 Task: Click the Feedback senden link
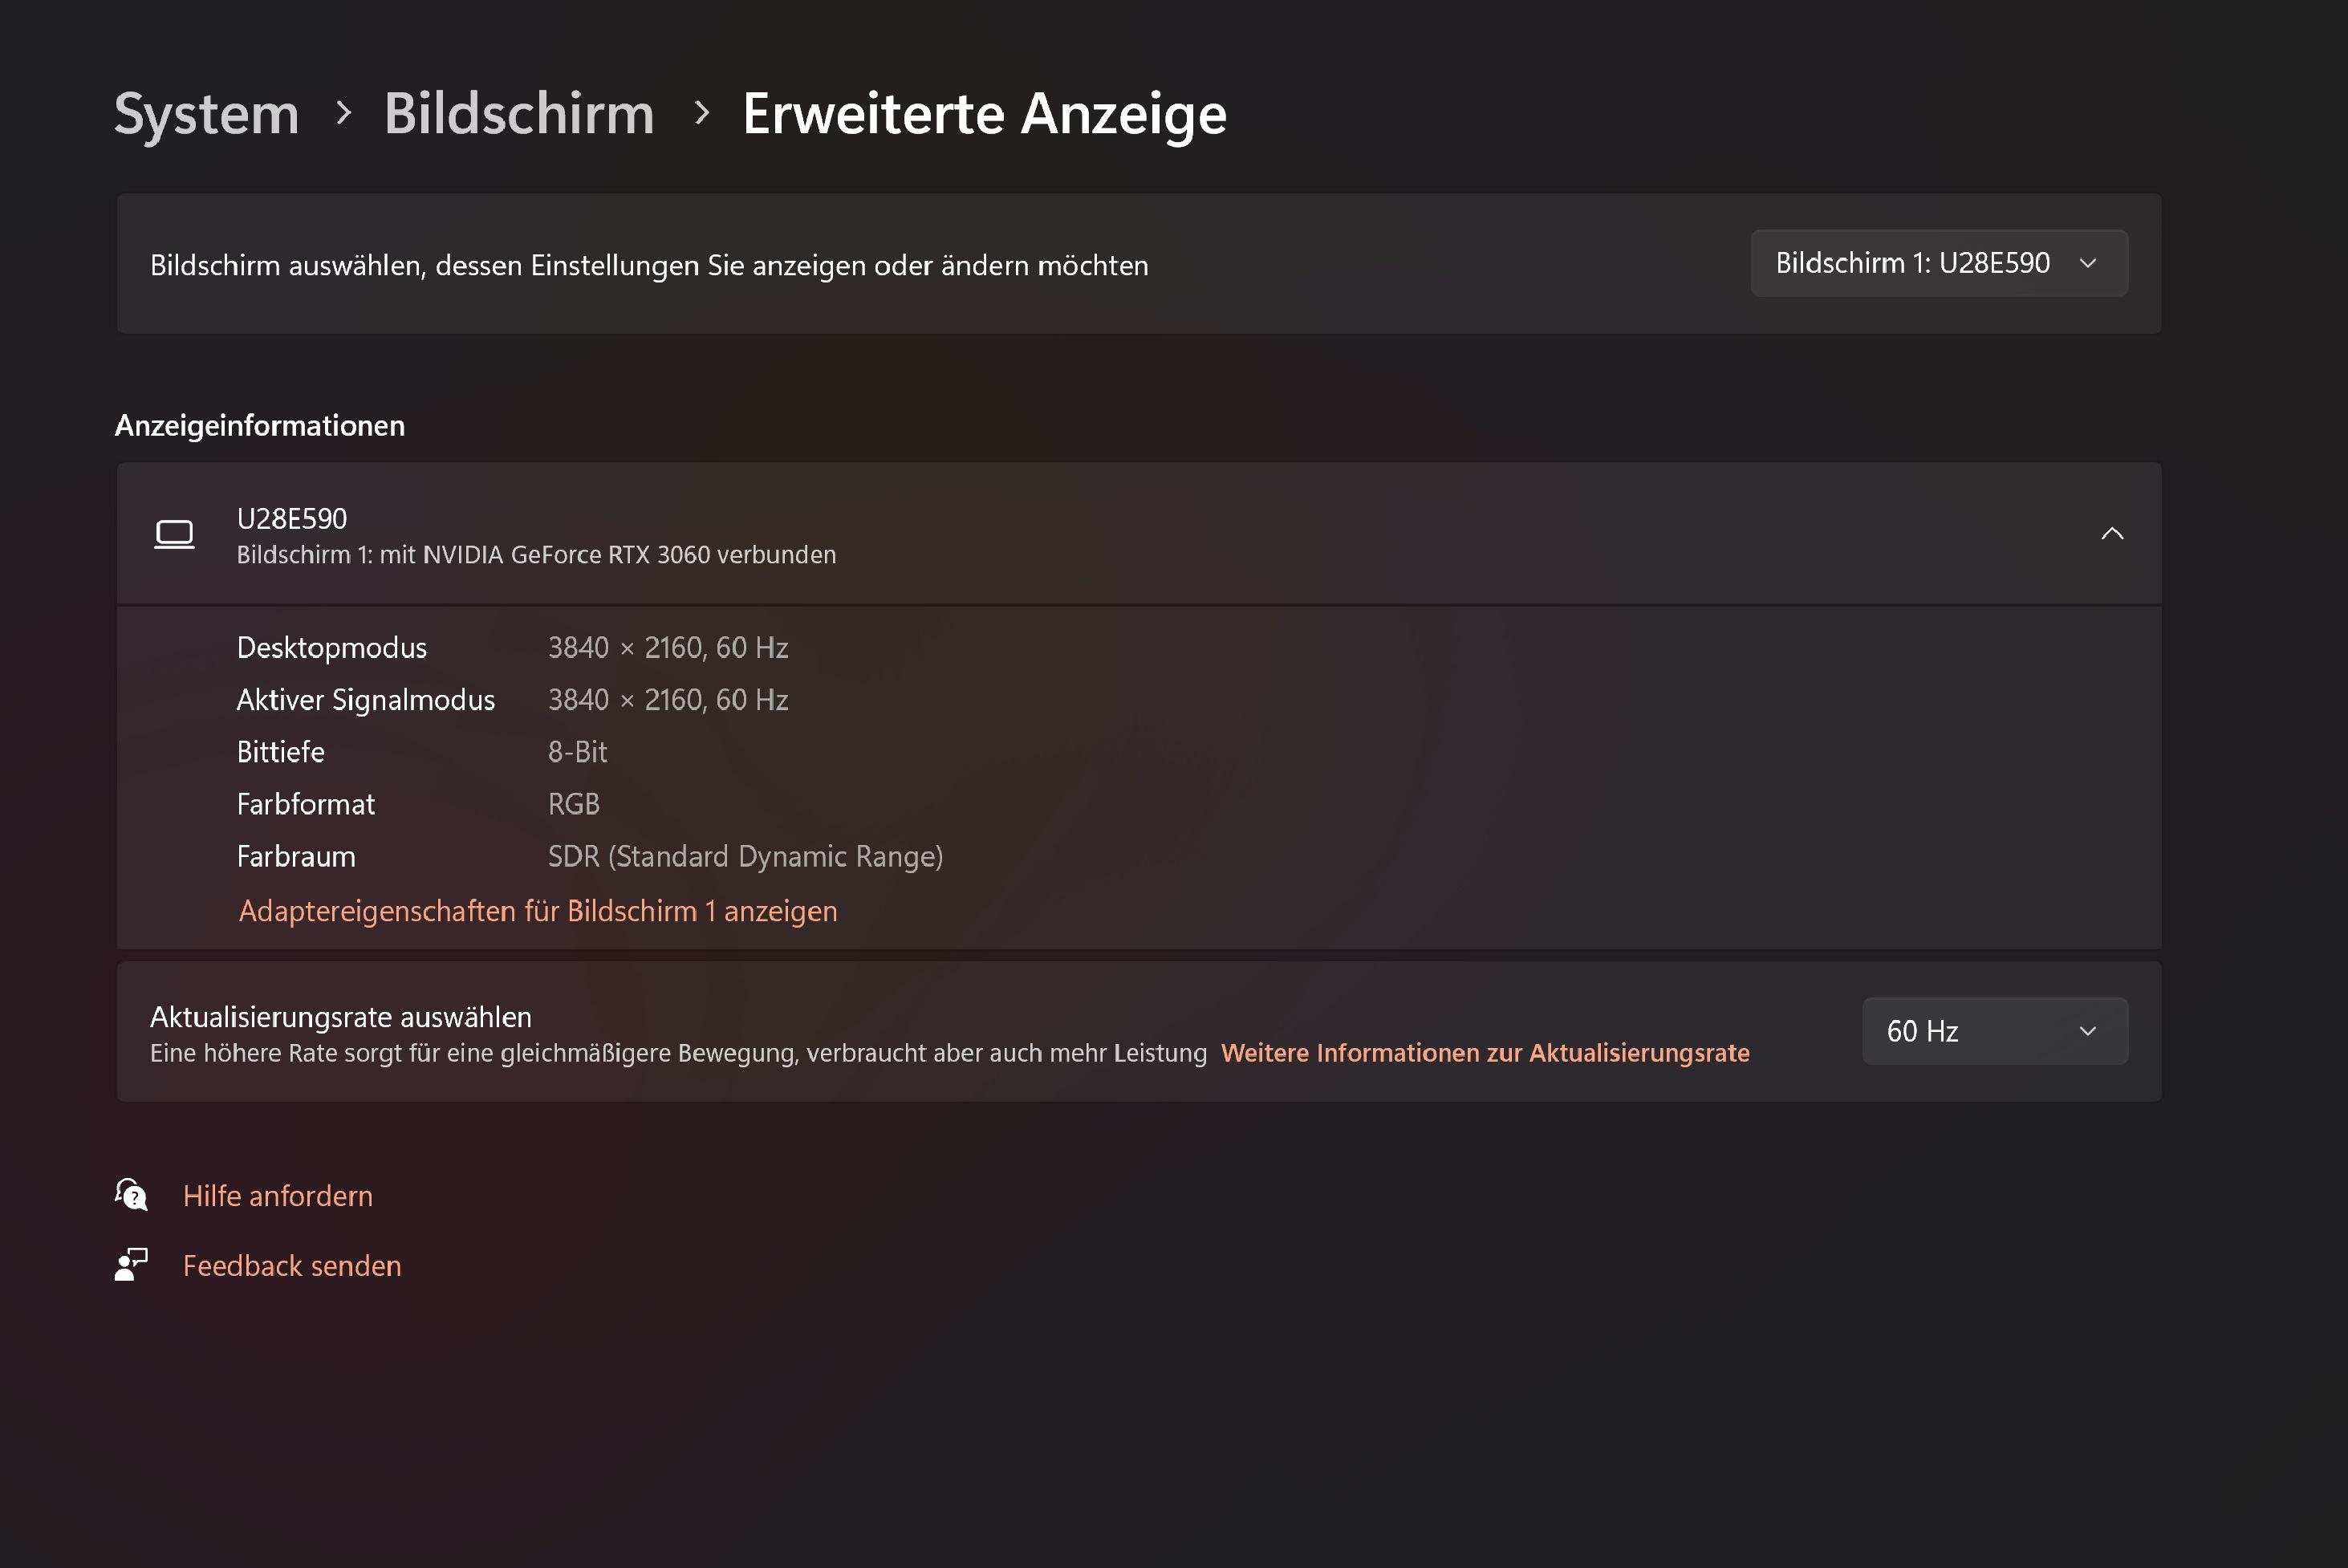(x=292, y=1266)
